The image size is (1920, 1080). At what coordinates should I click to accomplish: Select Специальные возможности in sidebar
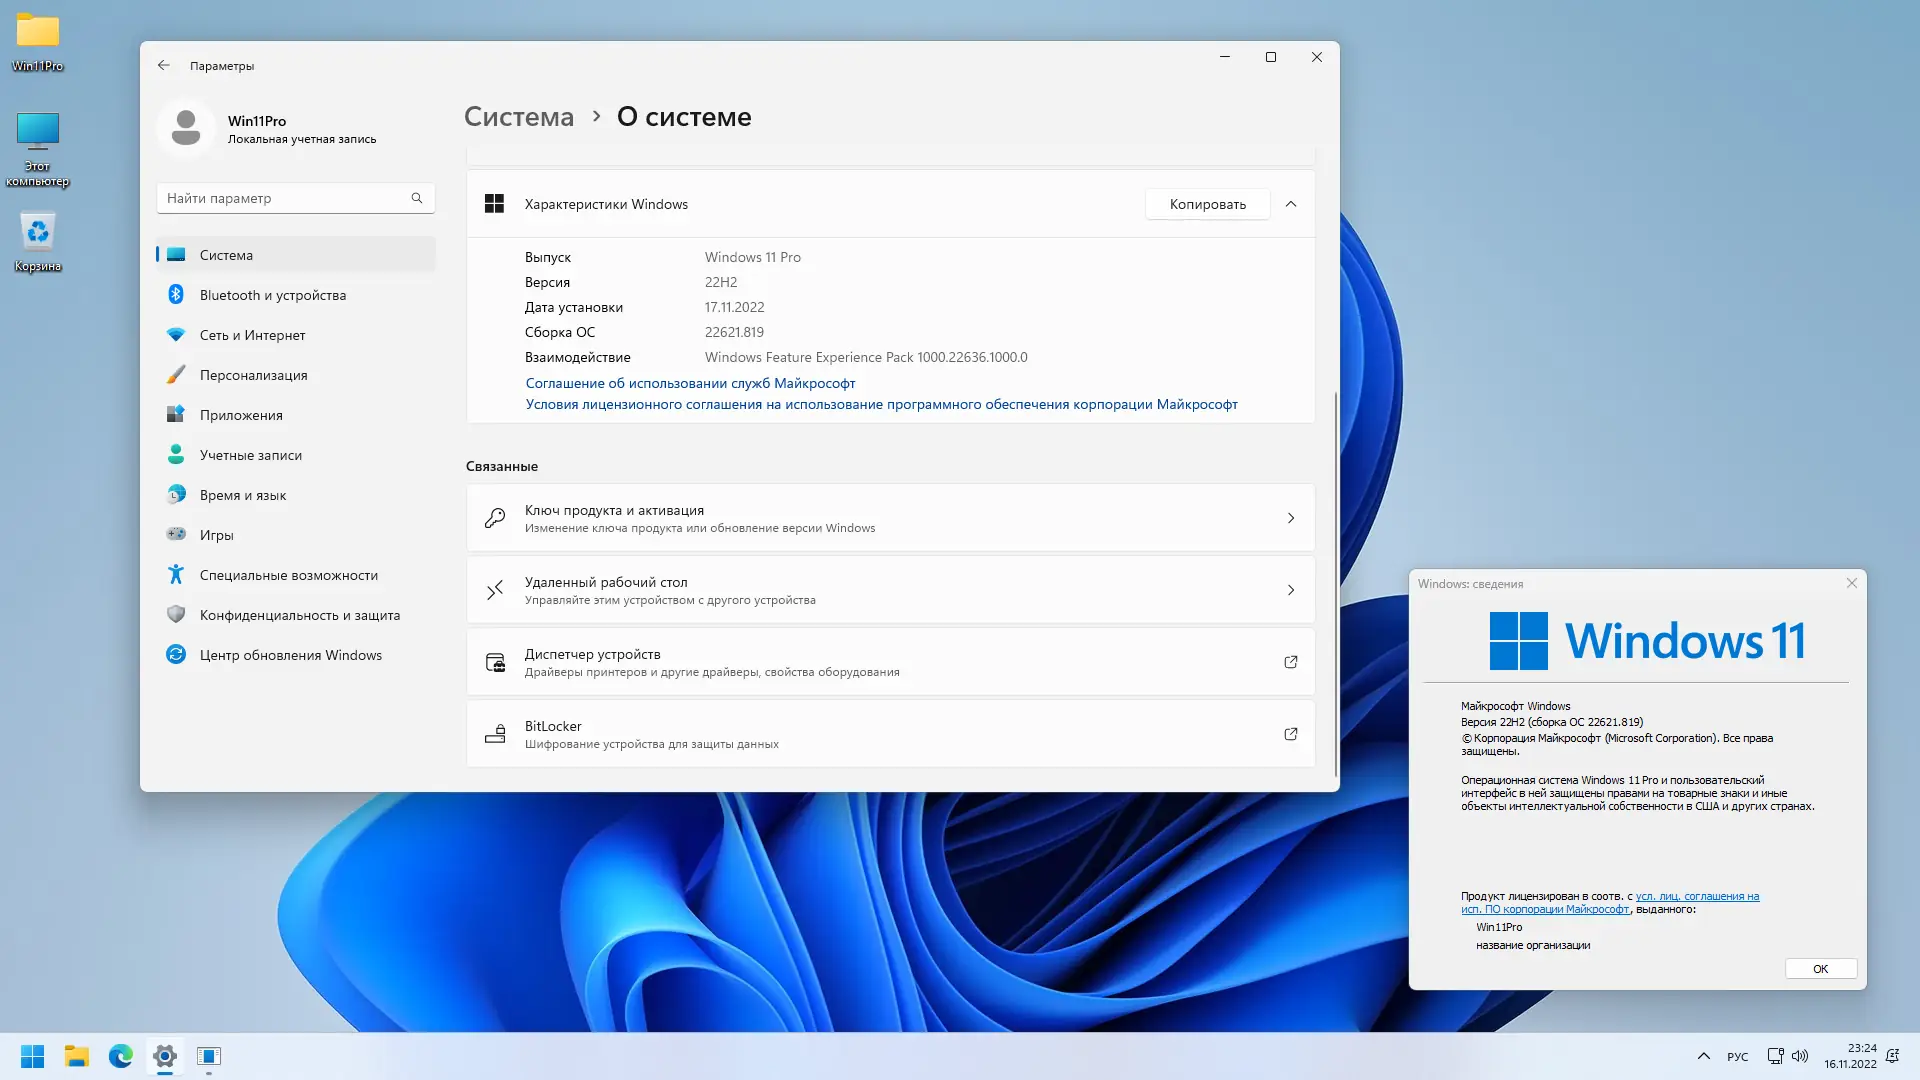point(288,575)
